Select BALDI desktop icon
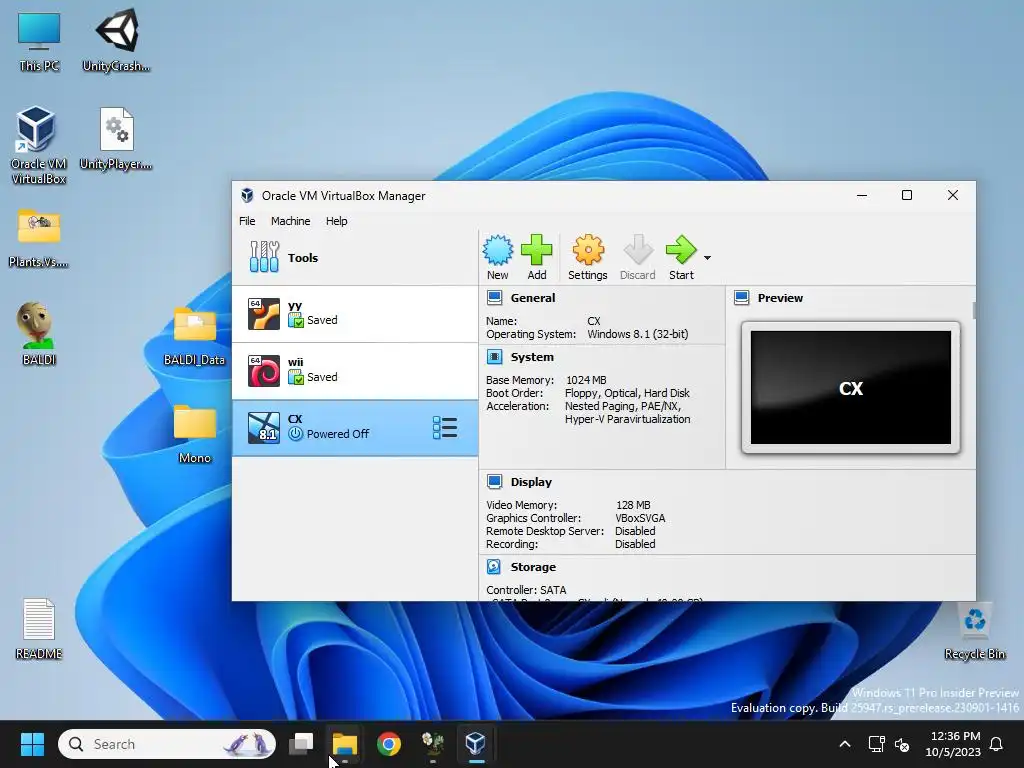This screenshot has height=768, width=1024. [x=39, y=334]
